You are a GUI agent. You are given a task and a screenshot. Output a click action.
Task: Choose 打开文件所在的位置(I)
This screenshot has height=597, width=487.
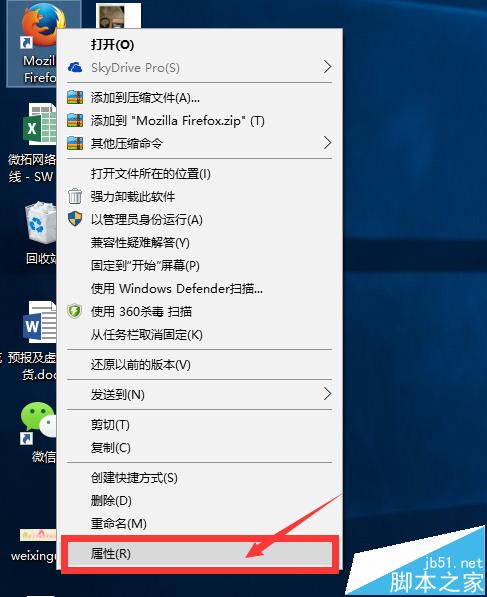point(200,174)
